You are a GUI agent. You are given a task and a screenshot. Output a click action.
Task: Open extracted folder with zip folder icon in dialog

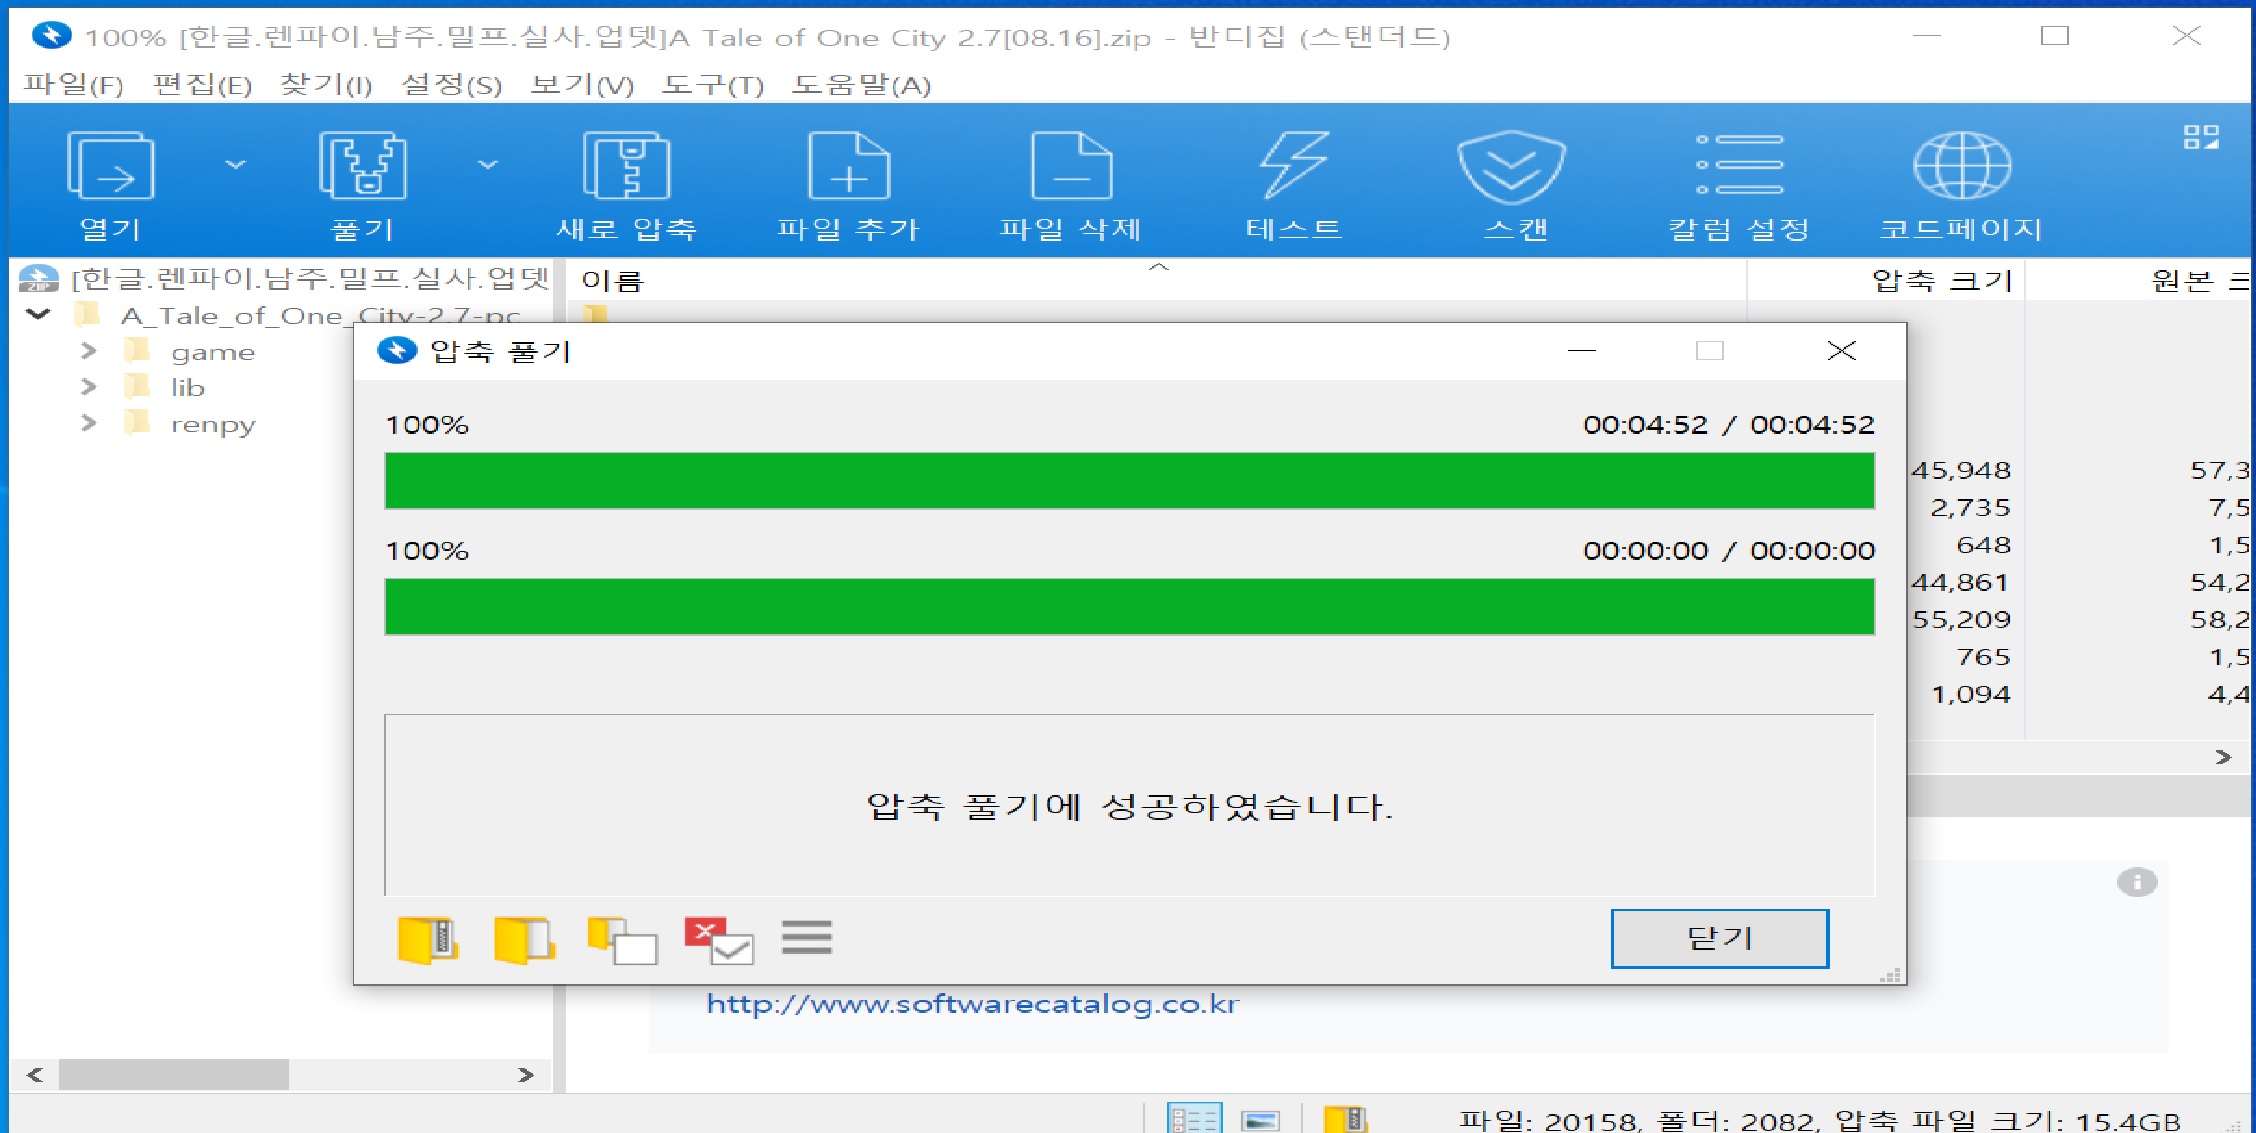tap(427, 940)
